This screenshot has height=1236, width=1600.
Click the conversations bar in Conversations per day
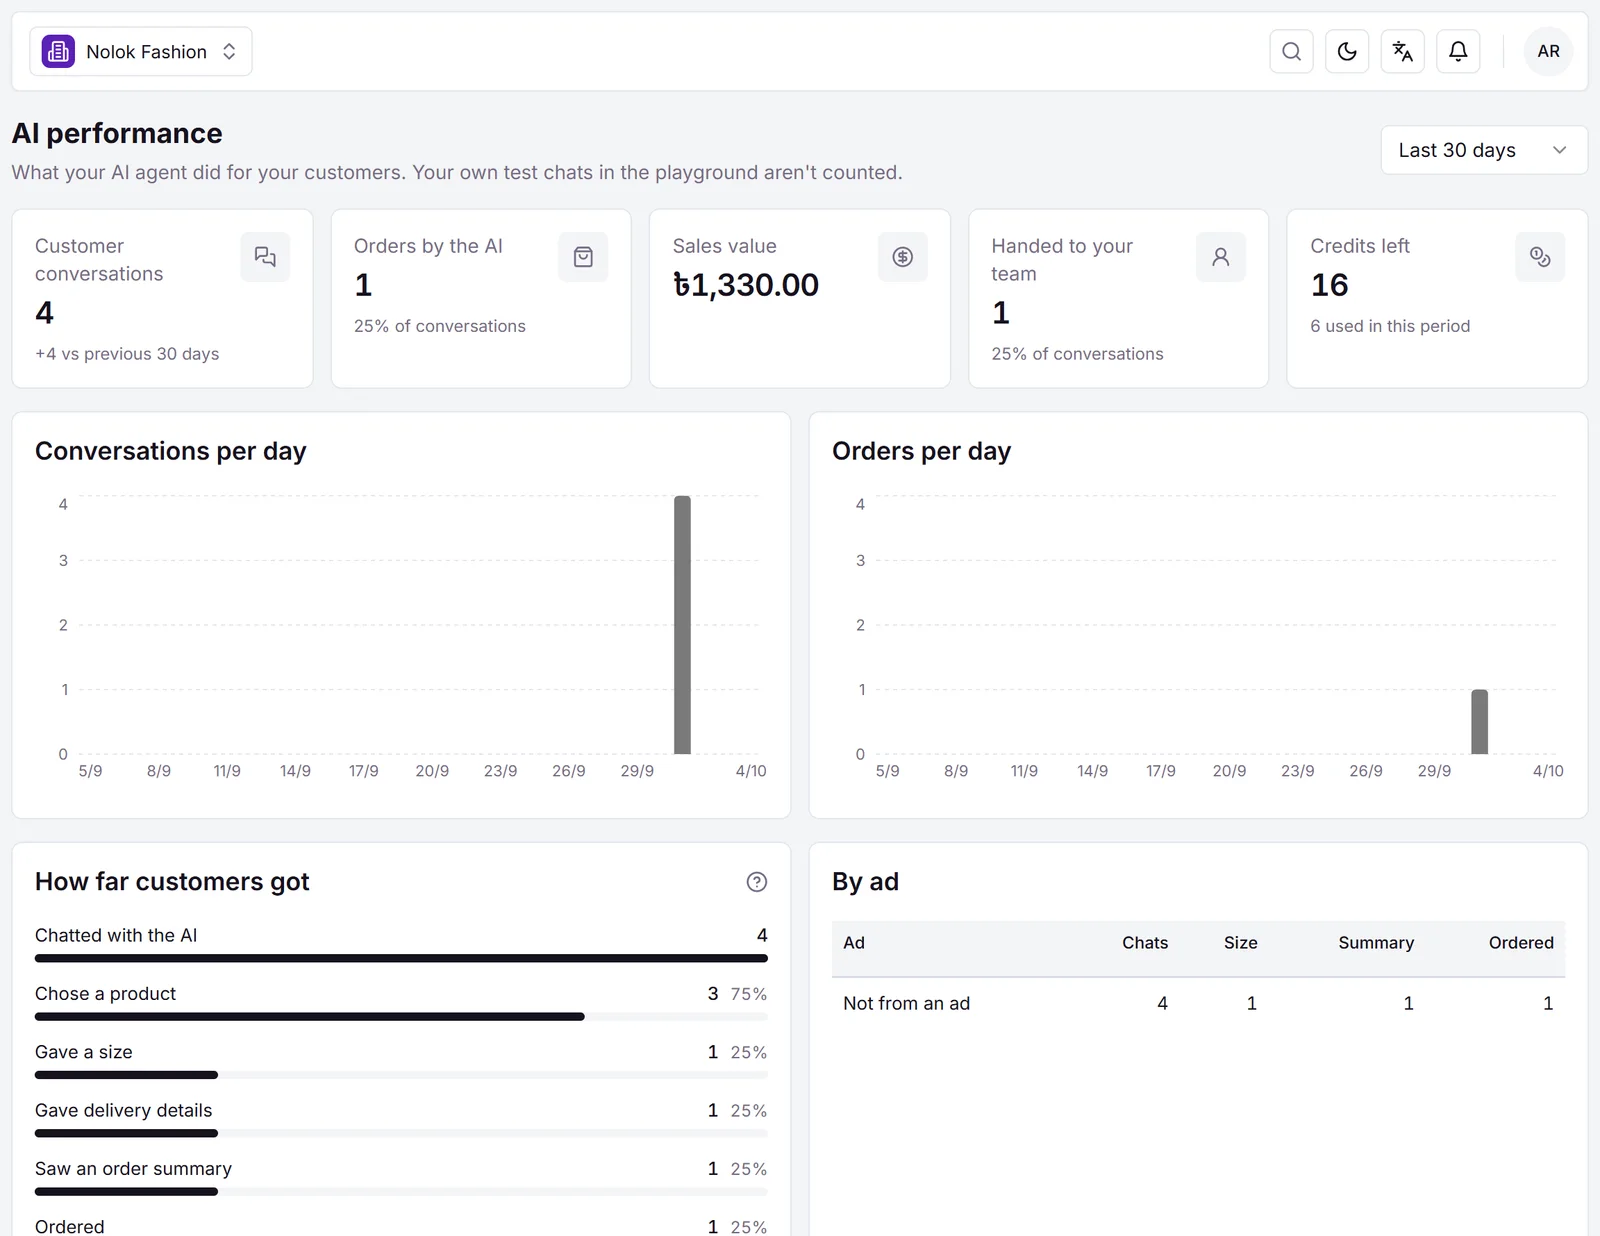[x=682, y=625]
